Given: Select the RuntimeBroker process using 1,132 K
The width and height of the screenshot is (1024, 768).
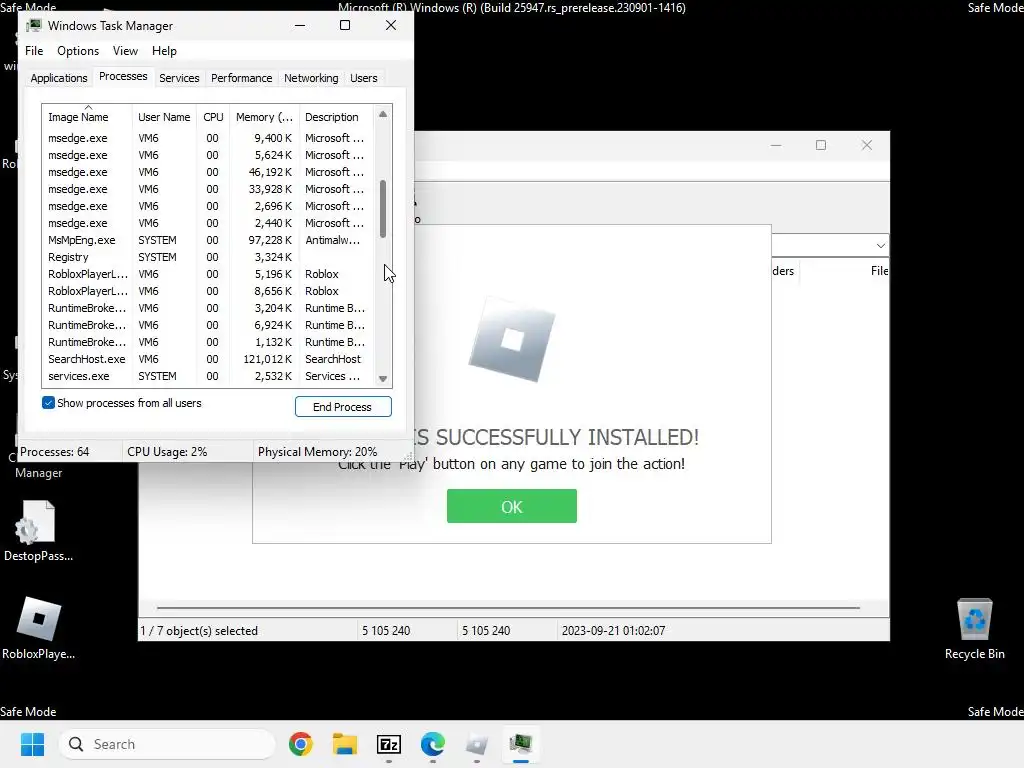Looking at the screenshot, I should [x=208, y=342].
